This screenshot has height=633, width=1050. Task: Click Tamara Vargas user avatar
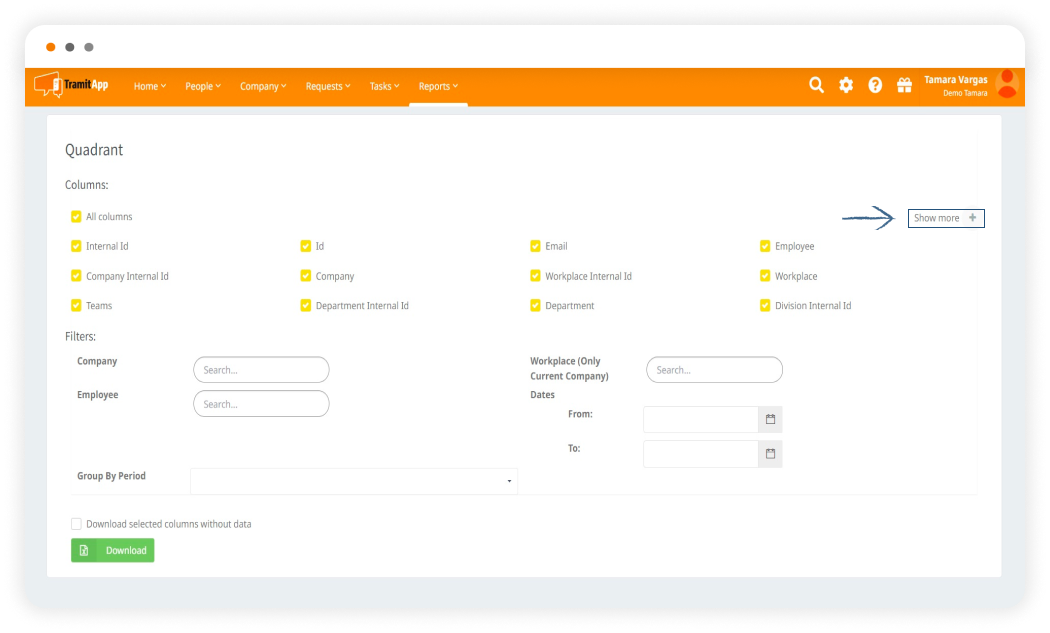[1007, 85]
